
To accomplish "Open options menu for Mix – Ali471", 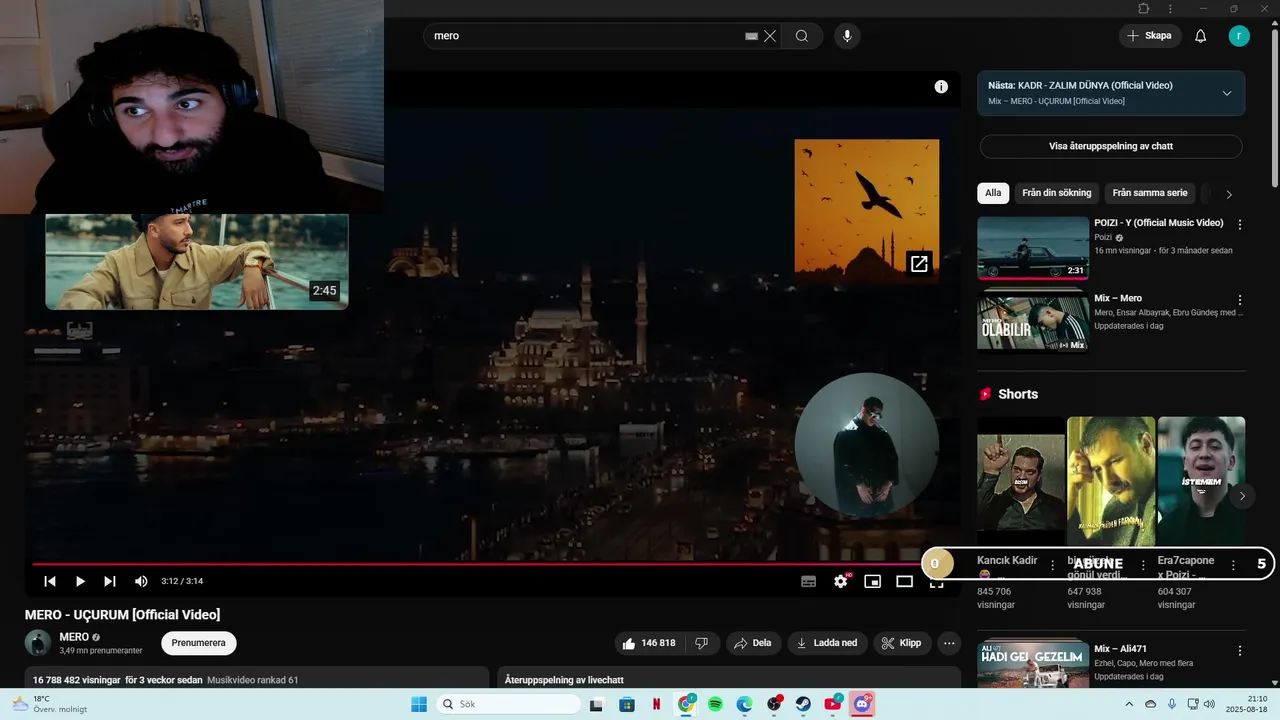I will [1240, 650].
